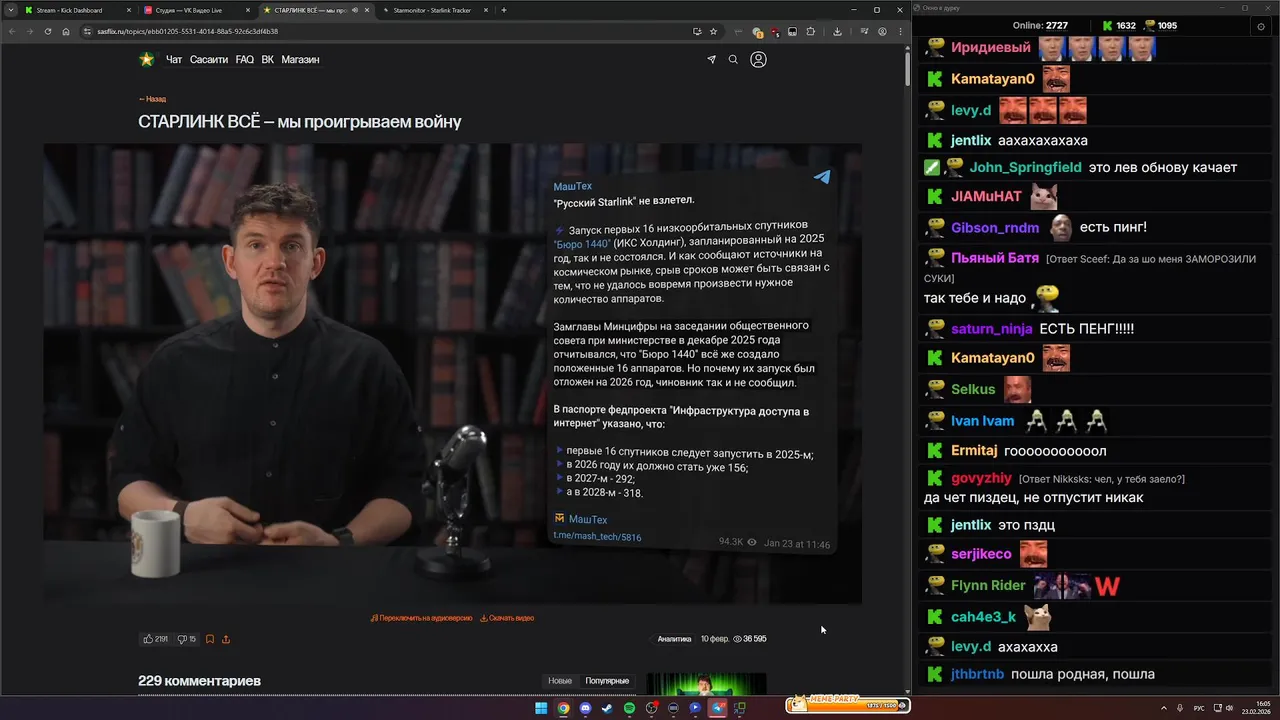Open Windows Start menu

pyautogui.click(x=541, y=708)
